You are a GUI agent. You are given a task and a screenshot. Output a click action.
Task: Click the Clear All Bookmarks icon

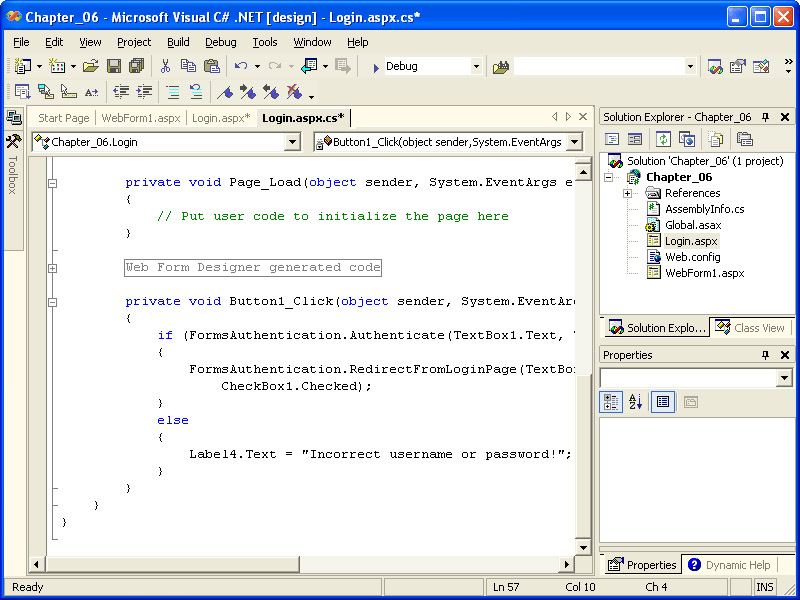293,92
